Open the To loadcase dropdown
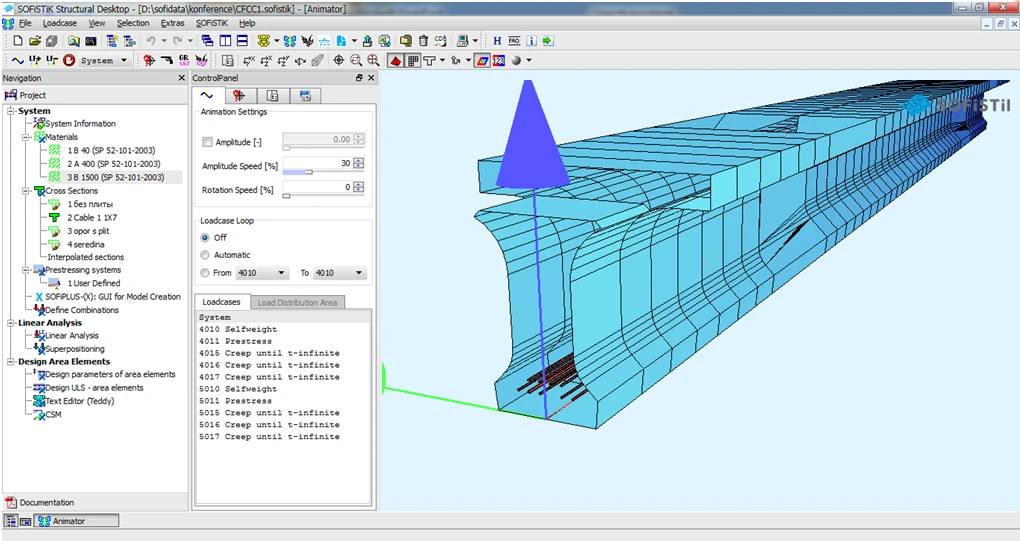 pyautogui.click(x=340, y=272)
